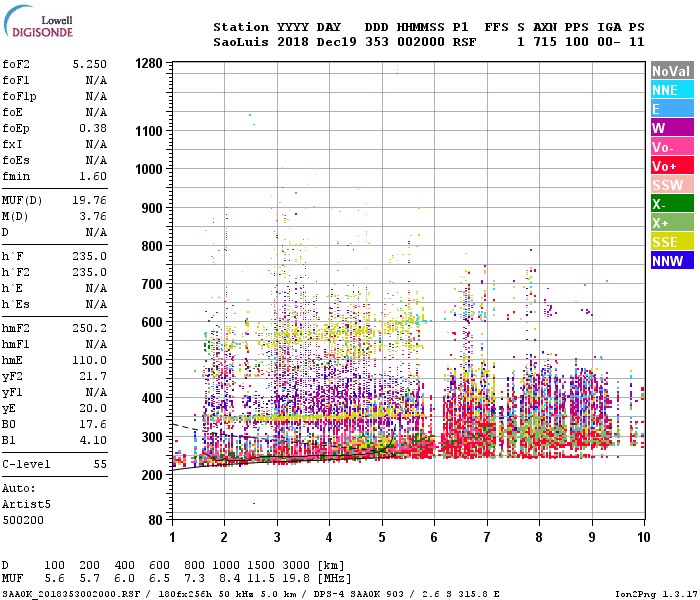
Task: Click the hmF2 value 250.2
Action: point(90,328)
